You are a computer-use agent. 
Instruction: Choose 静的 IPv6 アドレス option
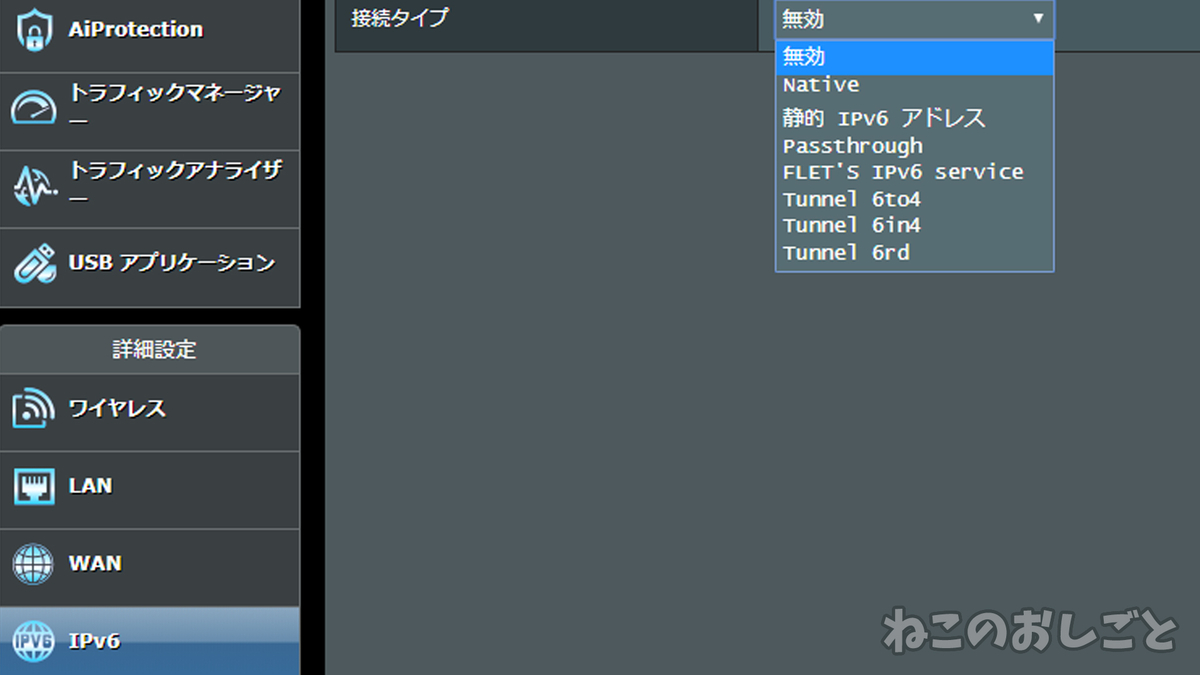click(914, 118)
